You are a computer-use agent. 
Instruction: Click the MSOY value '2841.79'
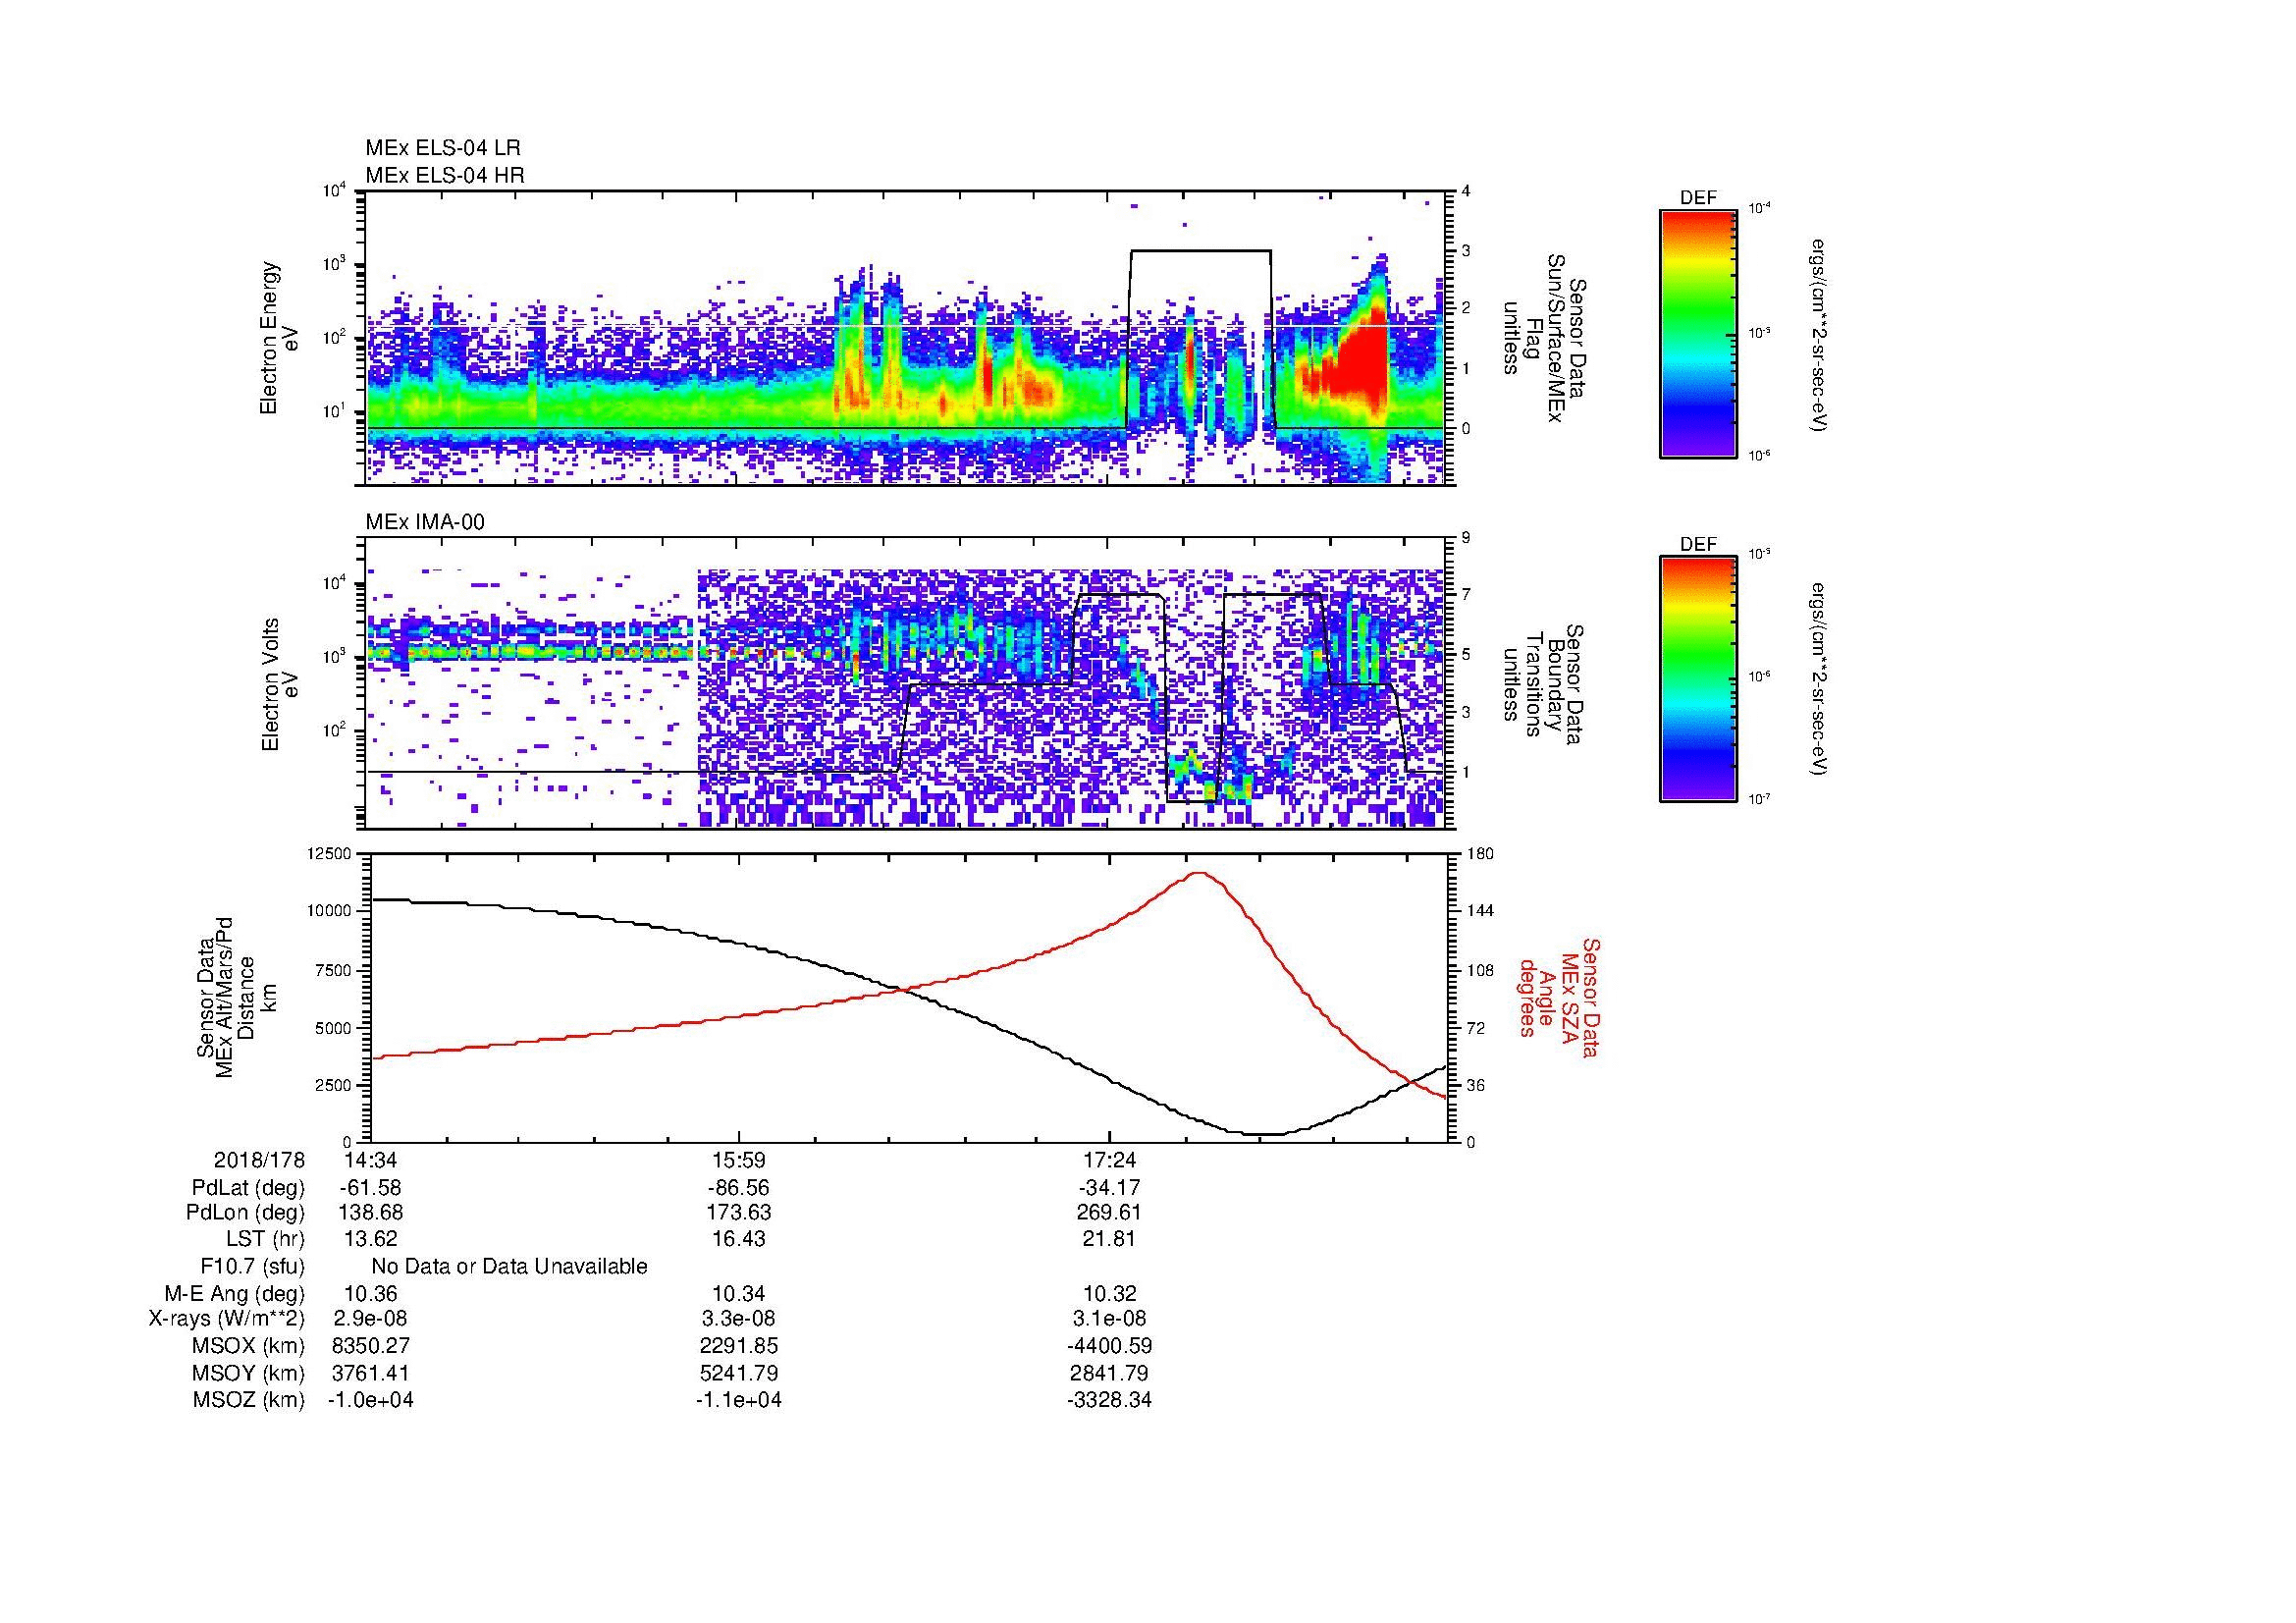click(x=1109, y=1374)
